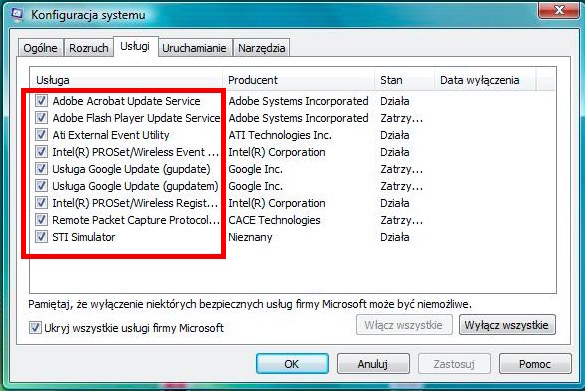
Task: Sort by Producent column header
Action: click(x=299, y=79)
